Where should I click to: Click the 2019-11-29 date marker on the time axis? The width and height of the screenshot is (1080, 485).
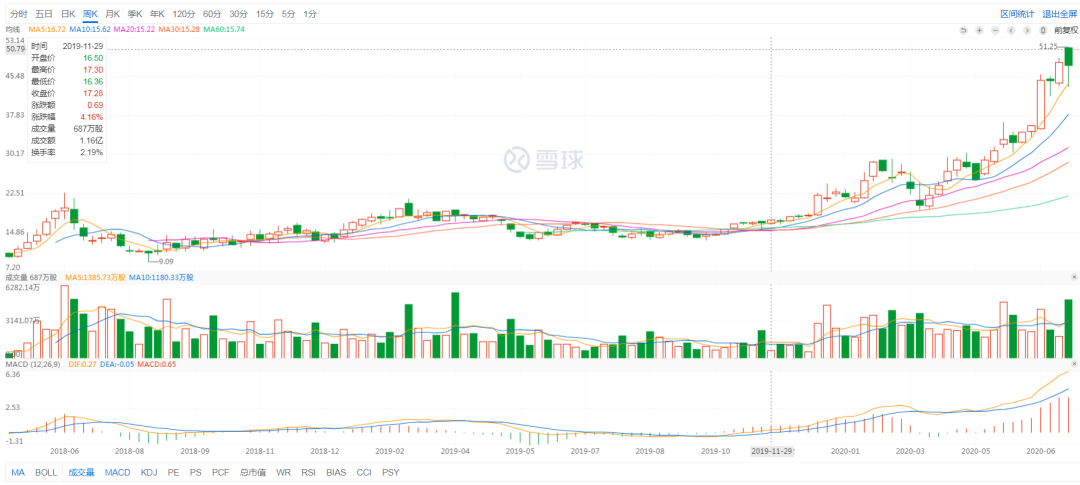[771, 451]
